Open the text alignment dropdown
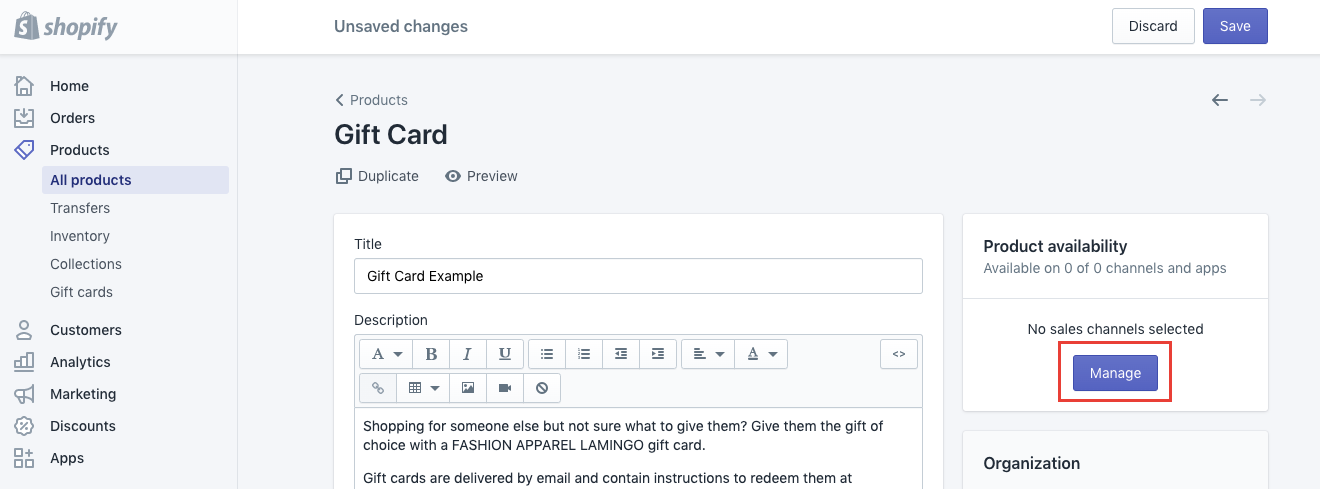This screenshot has width=1320, height=489. pyautogui.click(x=708, y=354)
